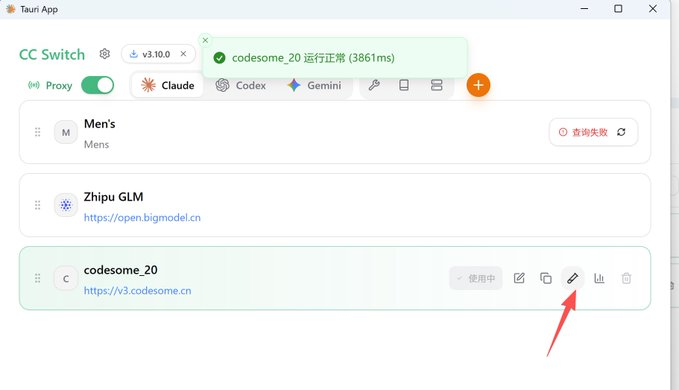Screen dimensions: 679x390
Task: Open settings gear next to CC Switch
Action: [x=104, y=54]
